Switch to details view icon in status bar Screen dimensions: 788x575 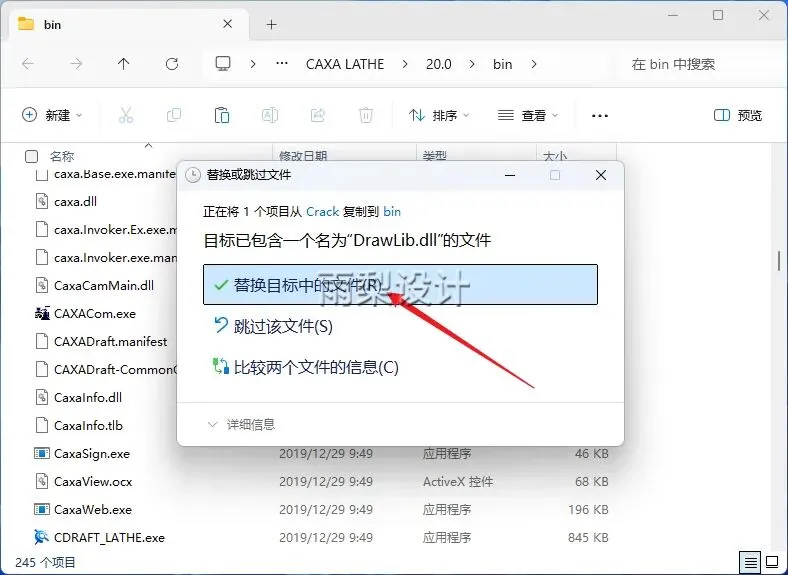(750, 562)
